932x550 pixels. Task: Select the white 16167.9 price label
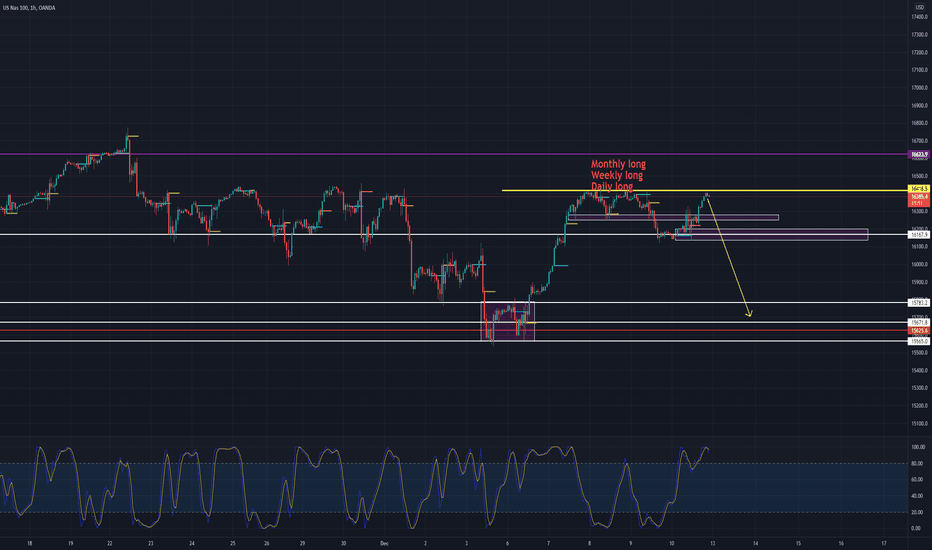click(920, 235)
